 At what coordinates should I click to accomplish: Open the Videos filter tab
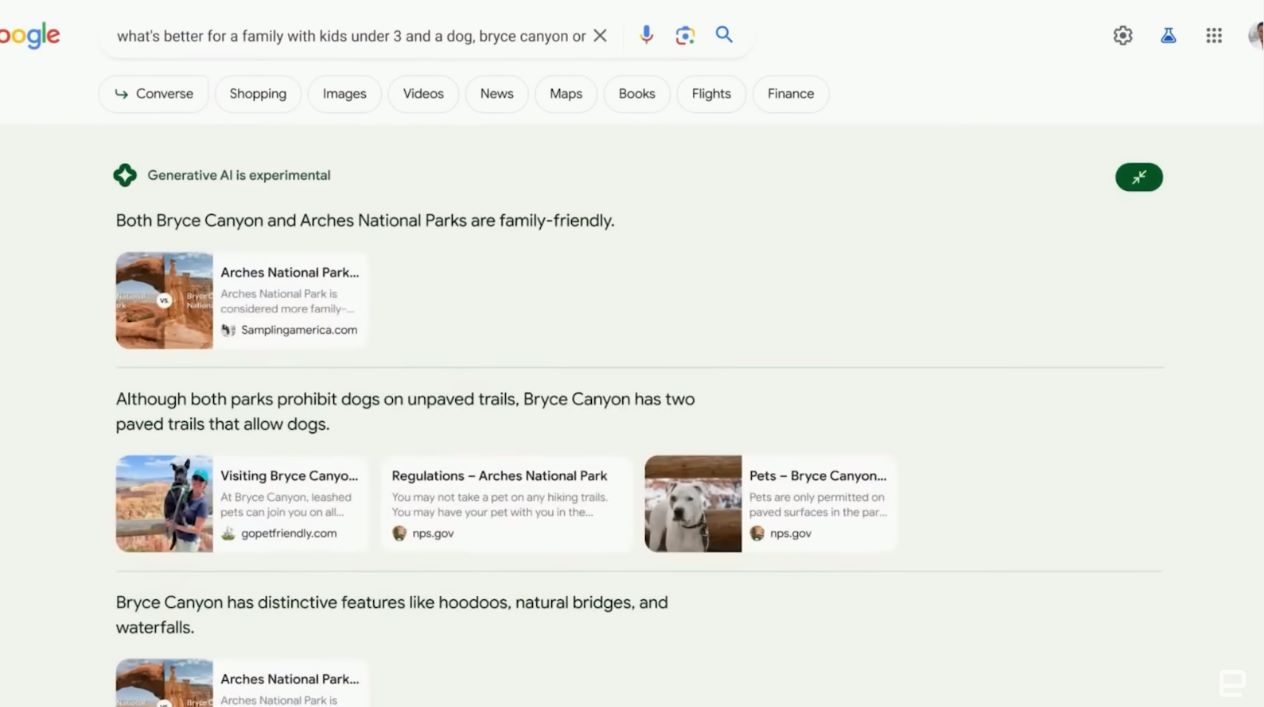[423, 94]
